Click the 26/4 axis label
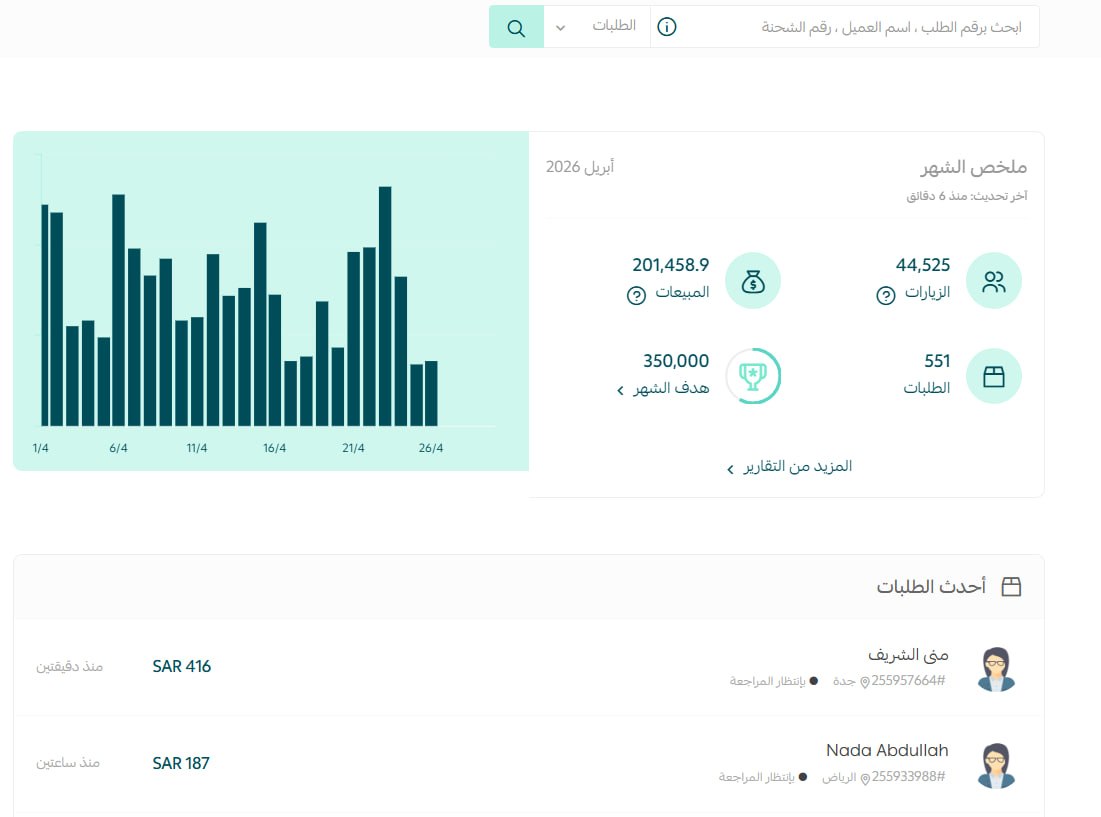The image size is (1101, 817). point(431,448)
